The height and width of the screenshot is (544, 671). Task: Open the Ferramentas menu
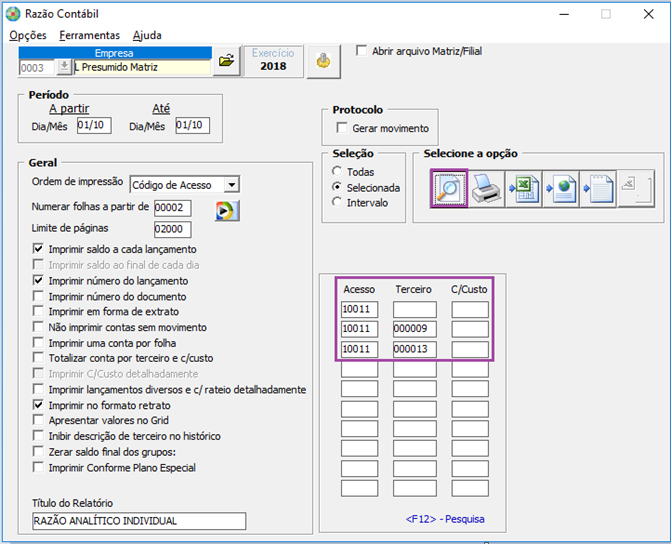pos(89,35)
